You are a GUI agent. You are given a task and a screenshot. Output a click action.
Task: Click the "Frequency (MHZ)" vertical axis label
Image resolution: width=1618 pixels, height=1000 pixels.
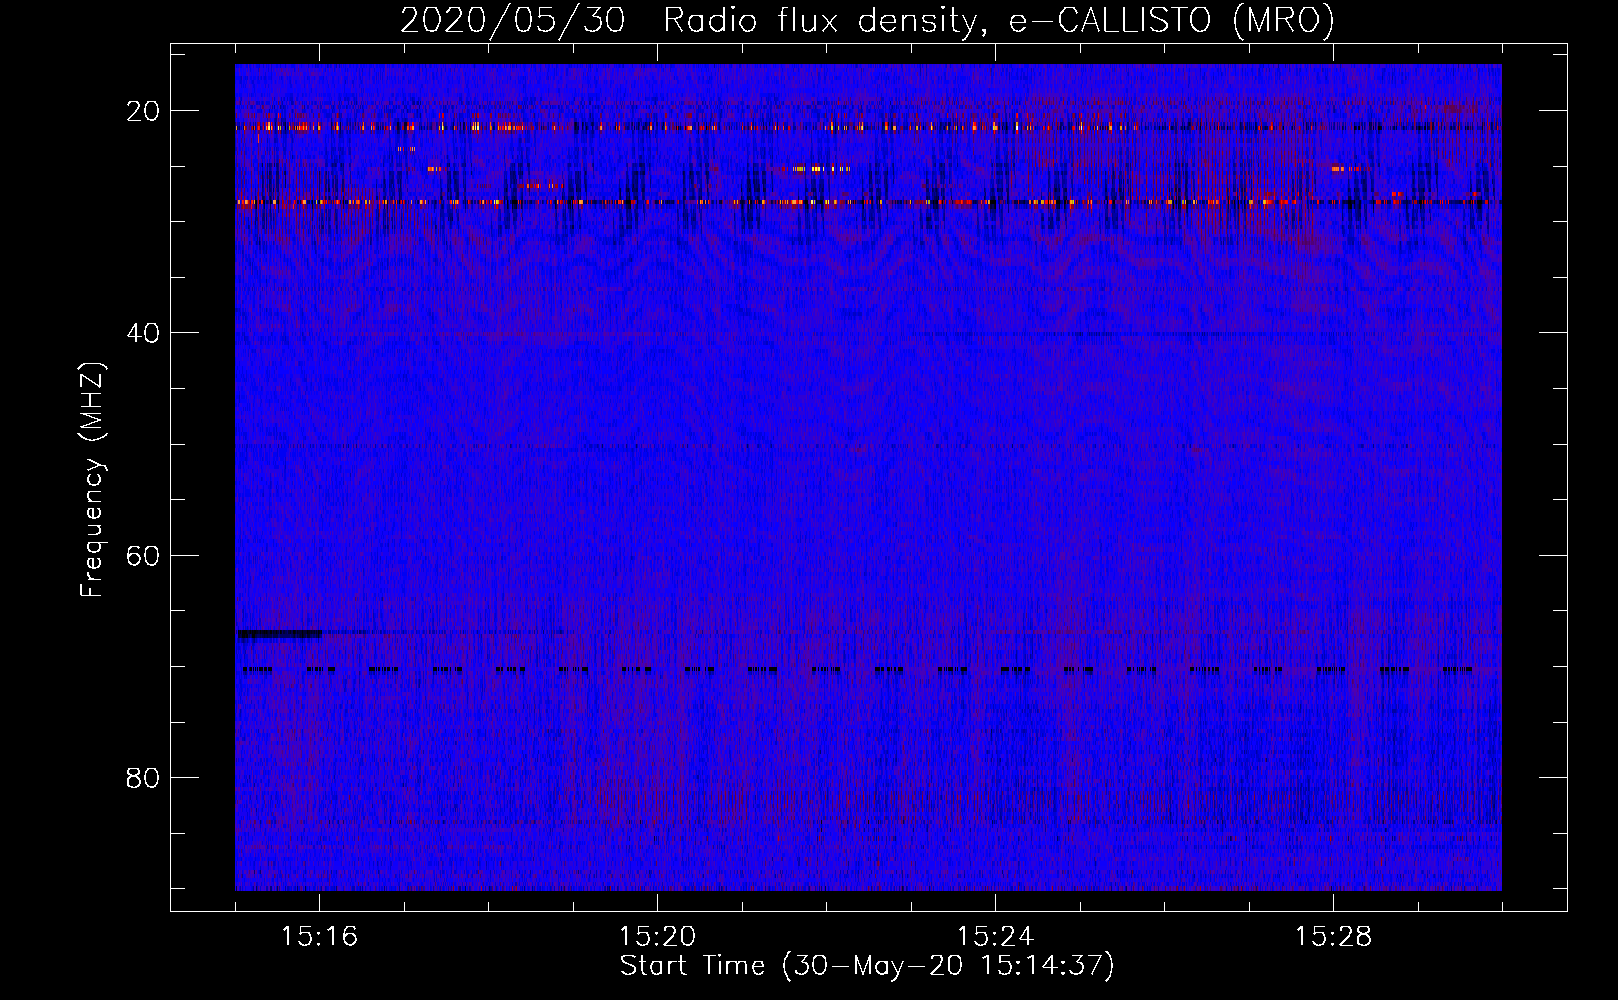pos(92,480)
